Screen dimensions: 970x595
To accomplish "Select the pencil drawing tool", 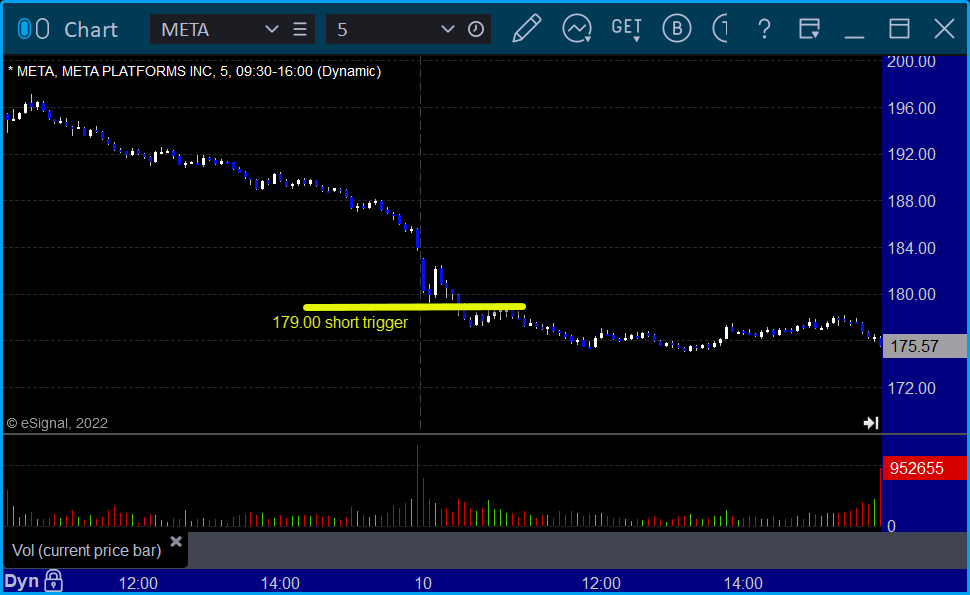I will click(526, 28).
